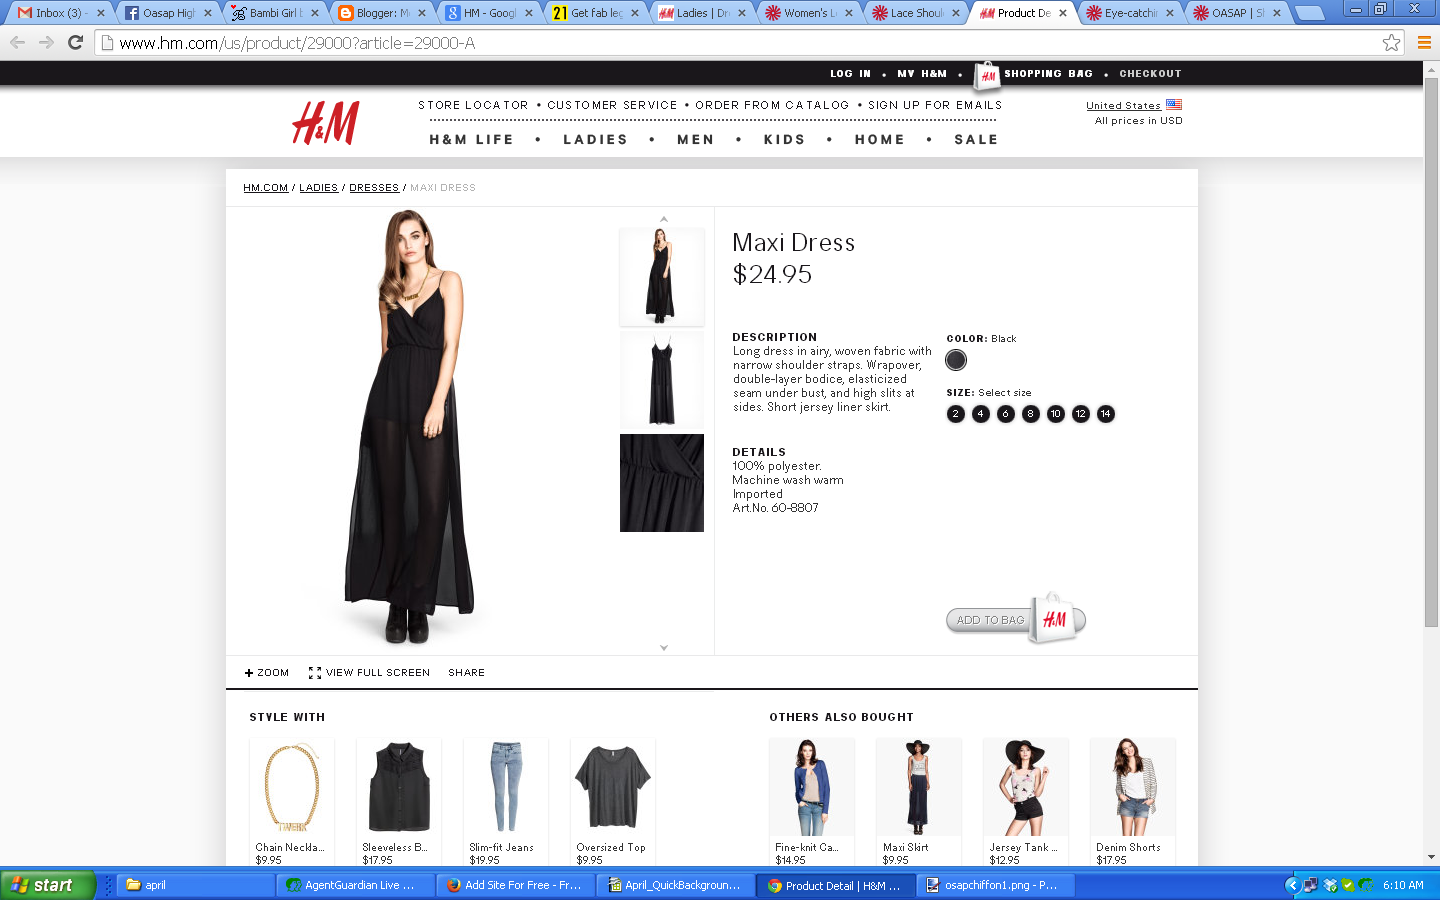Click the SHARE link

pyautogui.click(x=467, y=673)
